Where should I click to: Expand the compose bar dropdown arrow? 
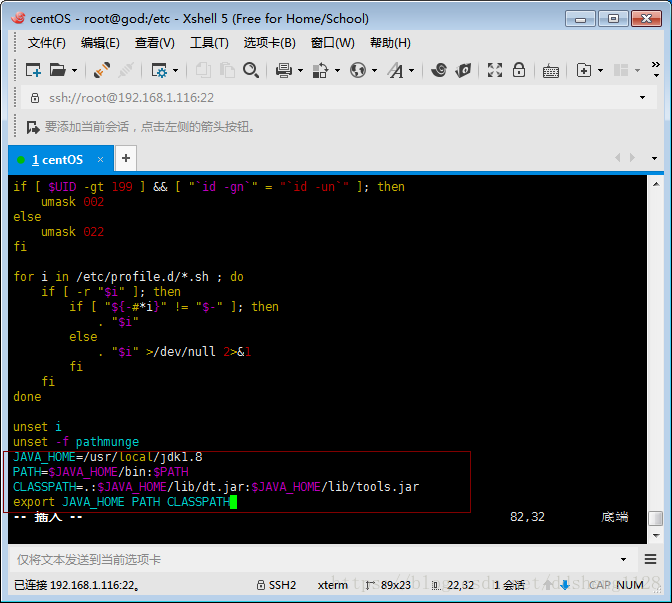624,559
